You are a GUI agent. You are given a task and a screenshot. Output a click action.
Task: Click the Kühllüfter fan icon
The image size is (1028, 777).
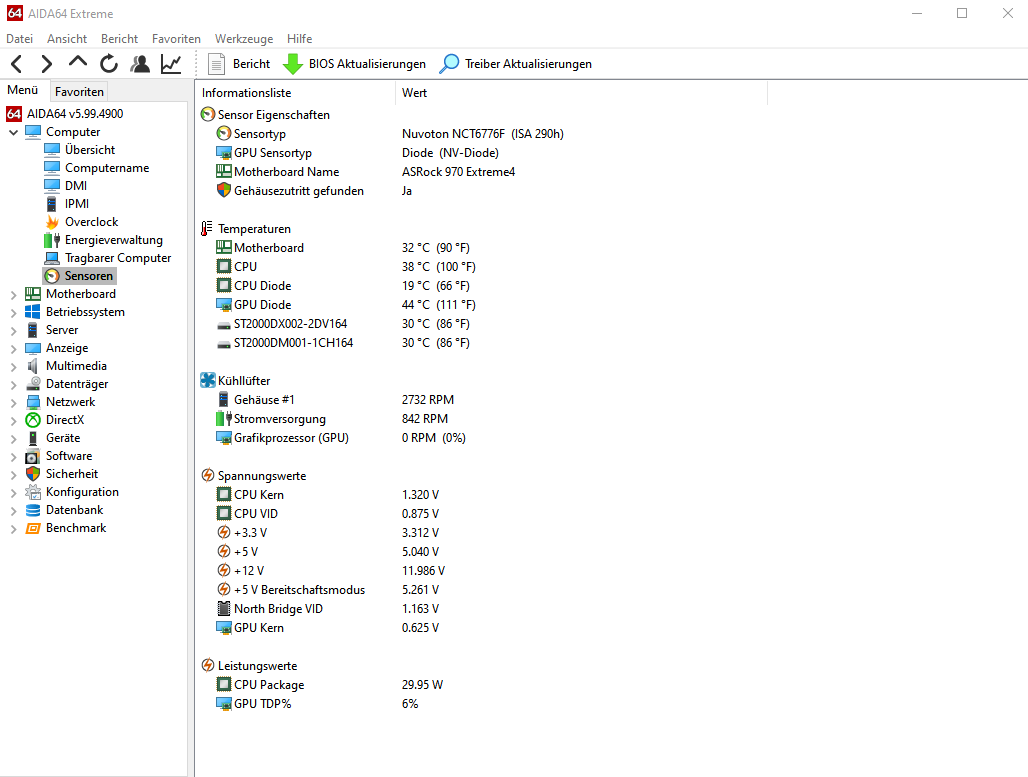pyautogui.click(x=208, y=380)
